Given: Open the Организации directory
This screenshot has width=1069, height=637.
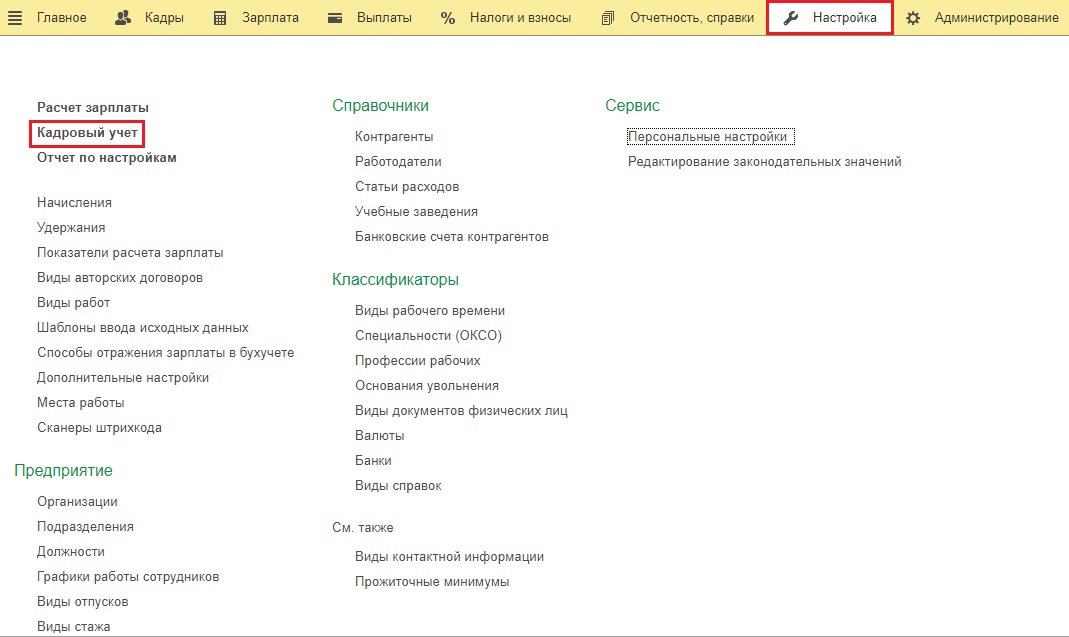Looking at the screenshot, I should 77,502.
